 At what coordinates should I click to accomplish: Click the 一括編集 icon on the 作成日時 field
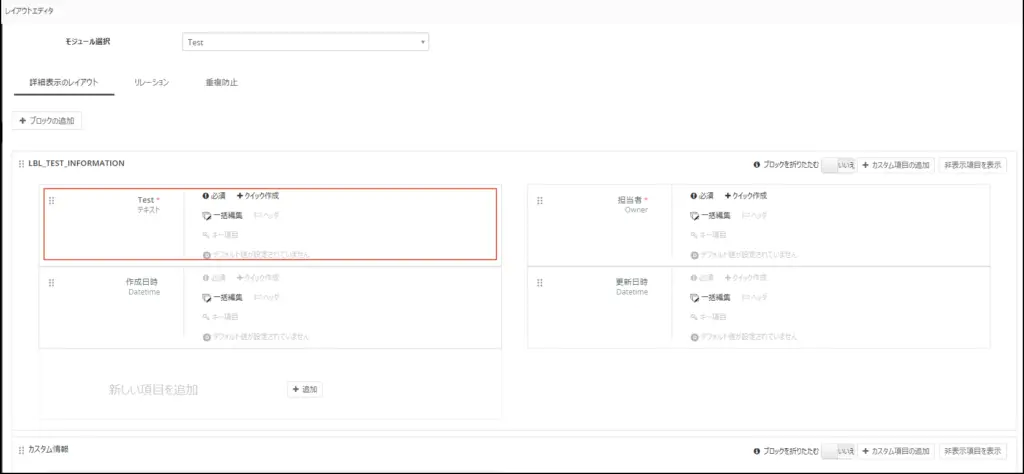pos(207,298)
